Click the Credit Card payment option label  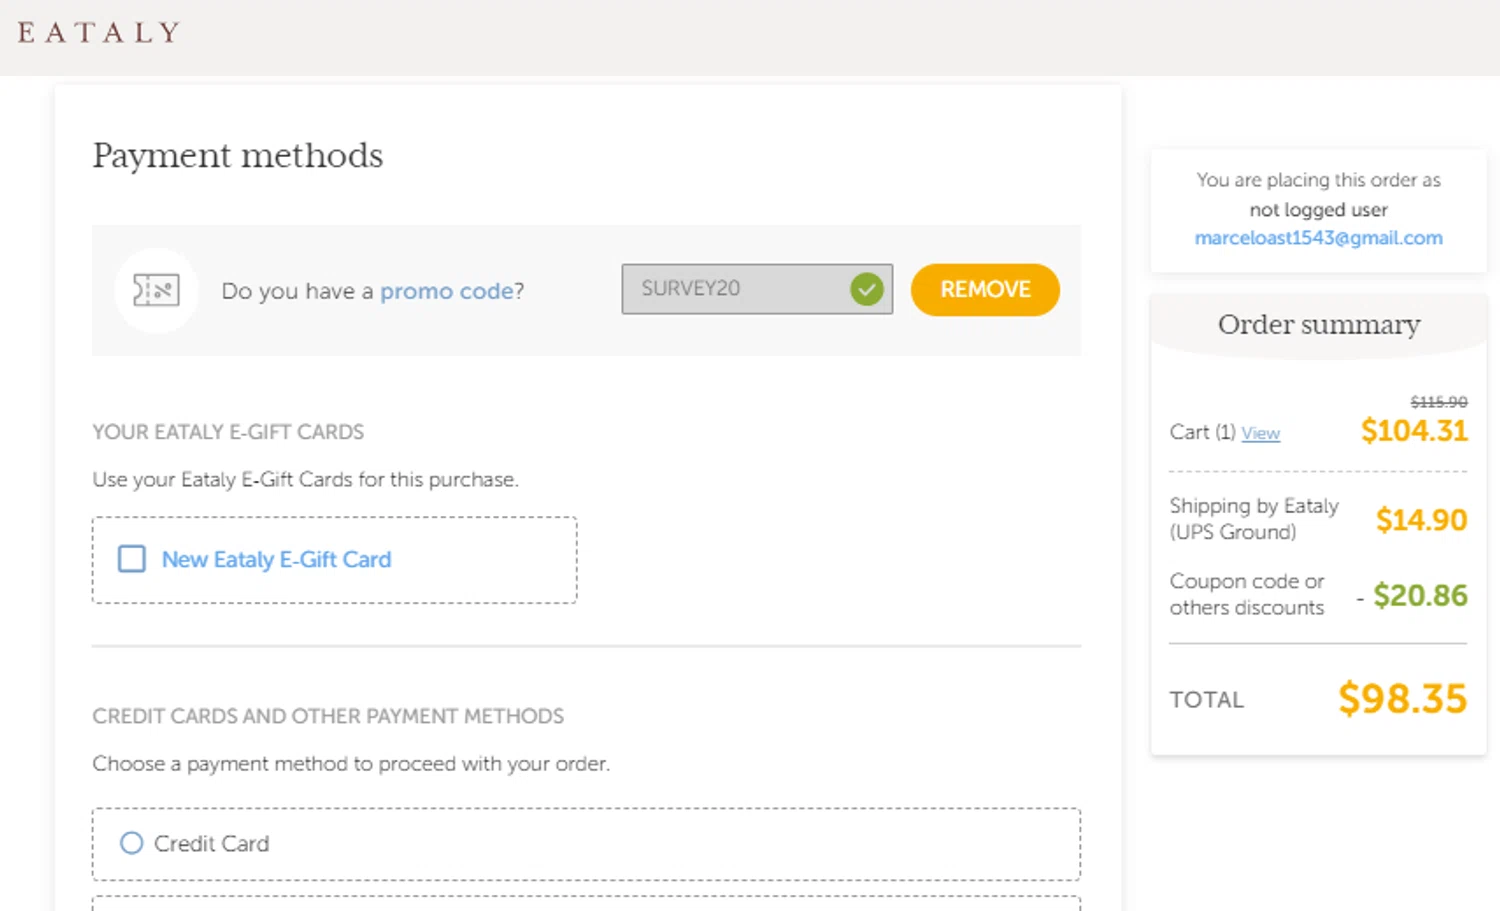211,844
